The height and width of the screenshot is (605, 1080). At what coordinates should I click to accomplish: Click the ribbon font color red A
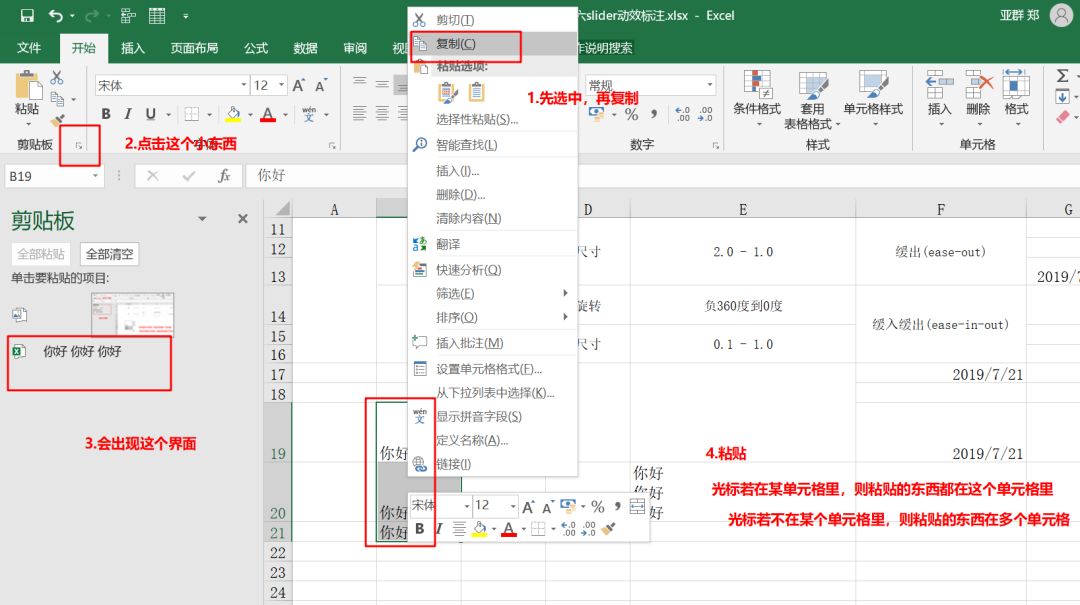[x=268, y=114]
